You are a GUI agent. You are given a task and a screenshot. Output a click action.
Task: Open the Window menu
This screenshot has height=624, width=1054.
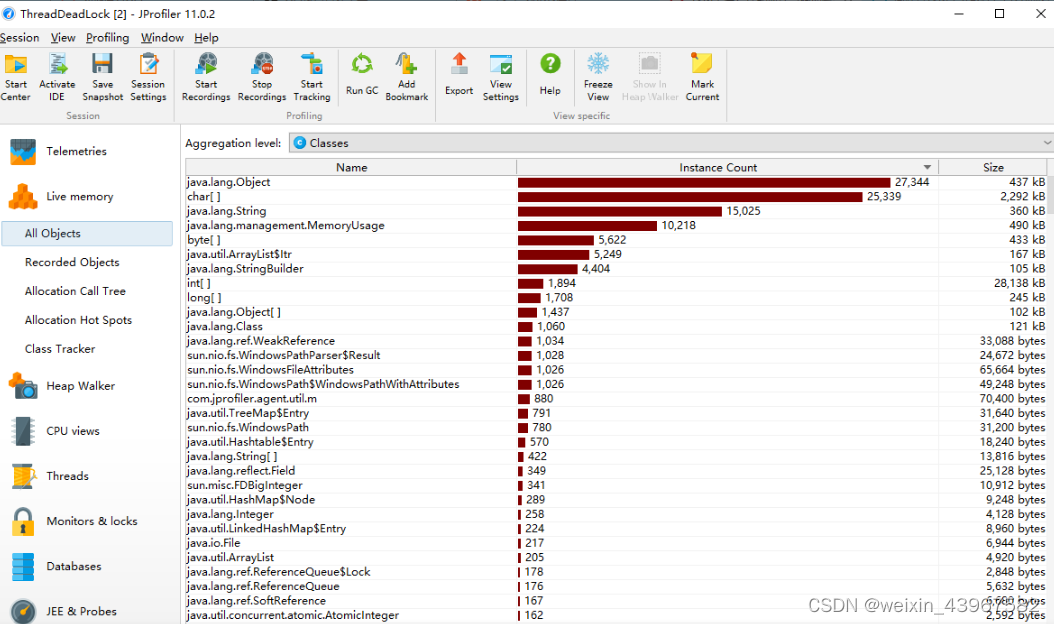click(x=162, y=38)
